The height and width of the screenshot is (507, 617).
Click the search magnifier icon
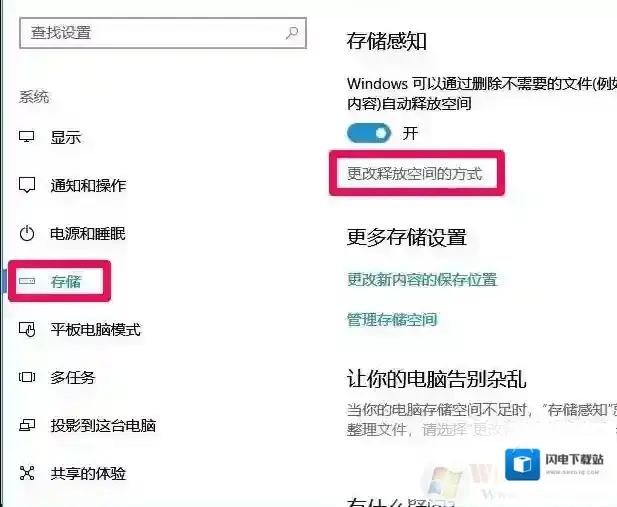click(292, 33)
